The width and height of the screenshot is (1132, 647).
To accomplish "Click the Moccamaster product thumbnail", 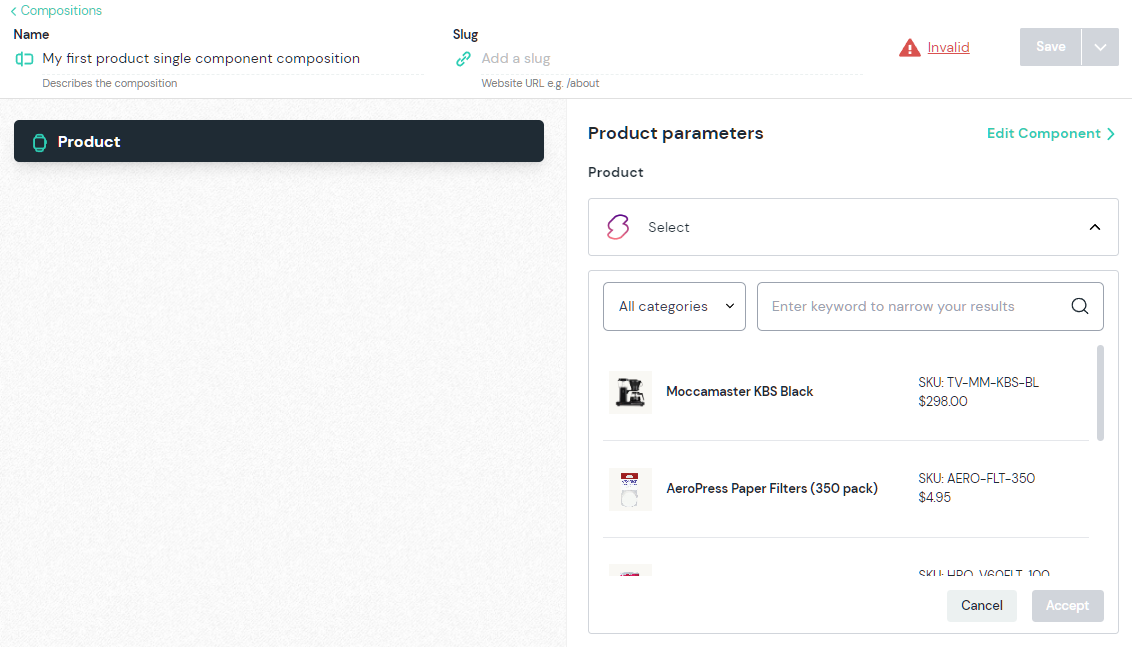I will point(630,392).
